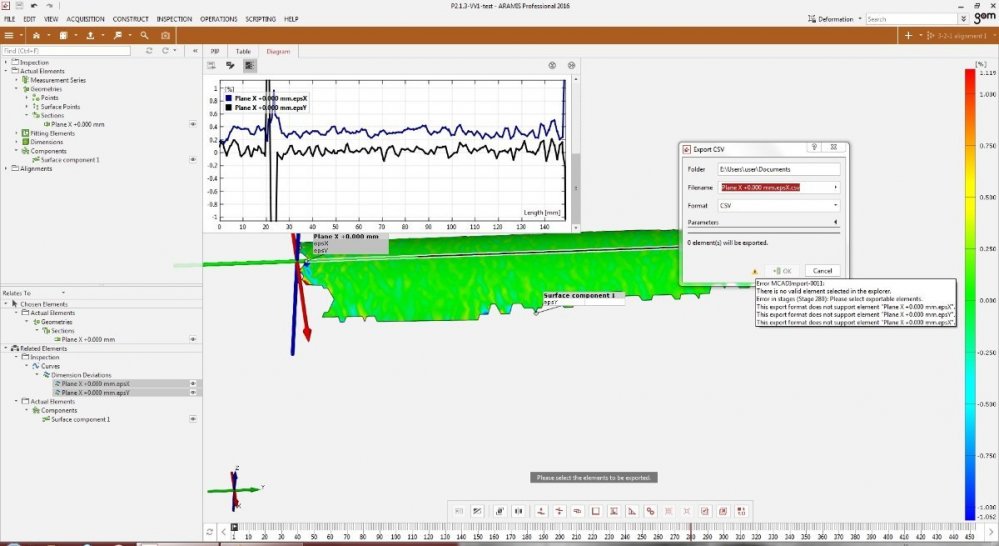This screenshot has height=546, width=999.
Task: Click the home icon in orange toolbar
Action: [x=36, y=35]
